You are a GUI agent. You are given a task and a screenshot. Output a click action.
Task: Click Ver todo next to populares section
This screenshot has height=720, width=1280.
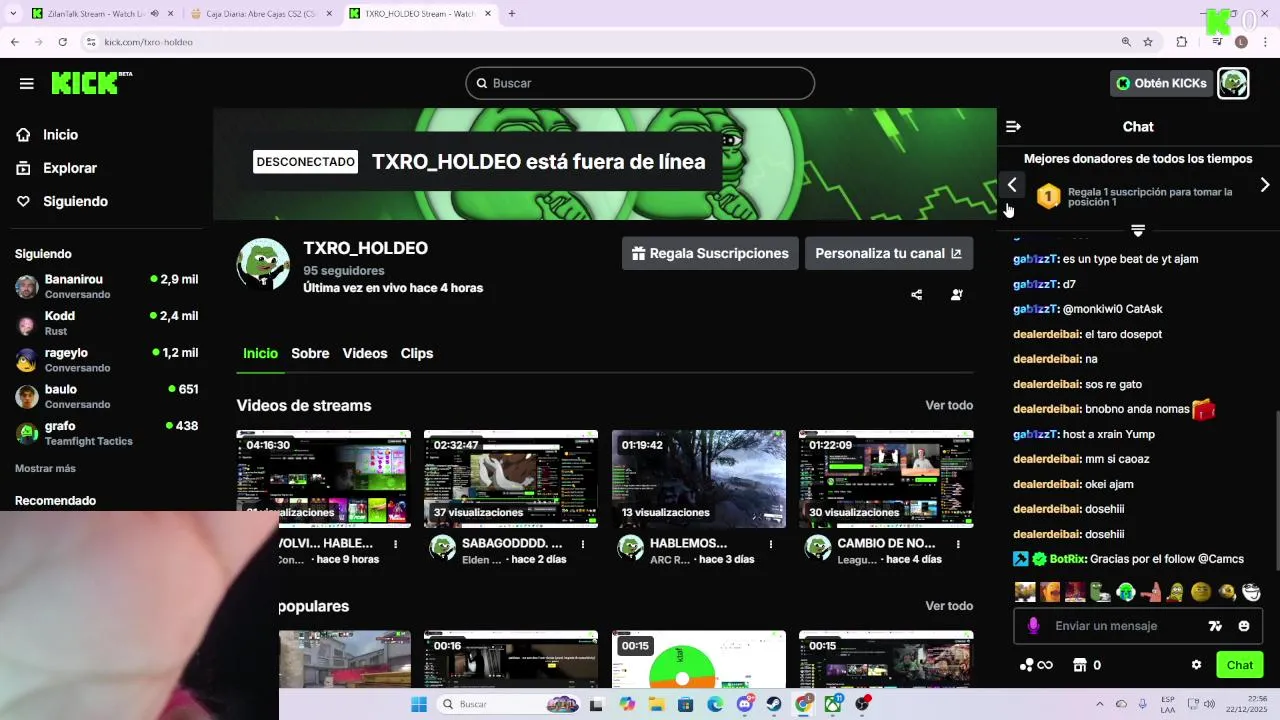949,606
